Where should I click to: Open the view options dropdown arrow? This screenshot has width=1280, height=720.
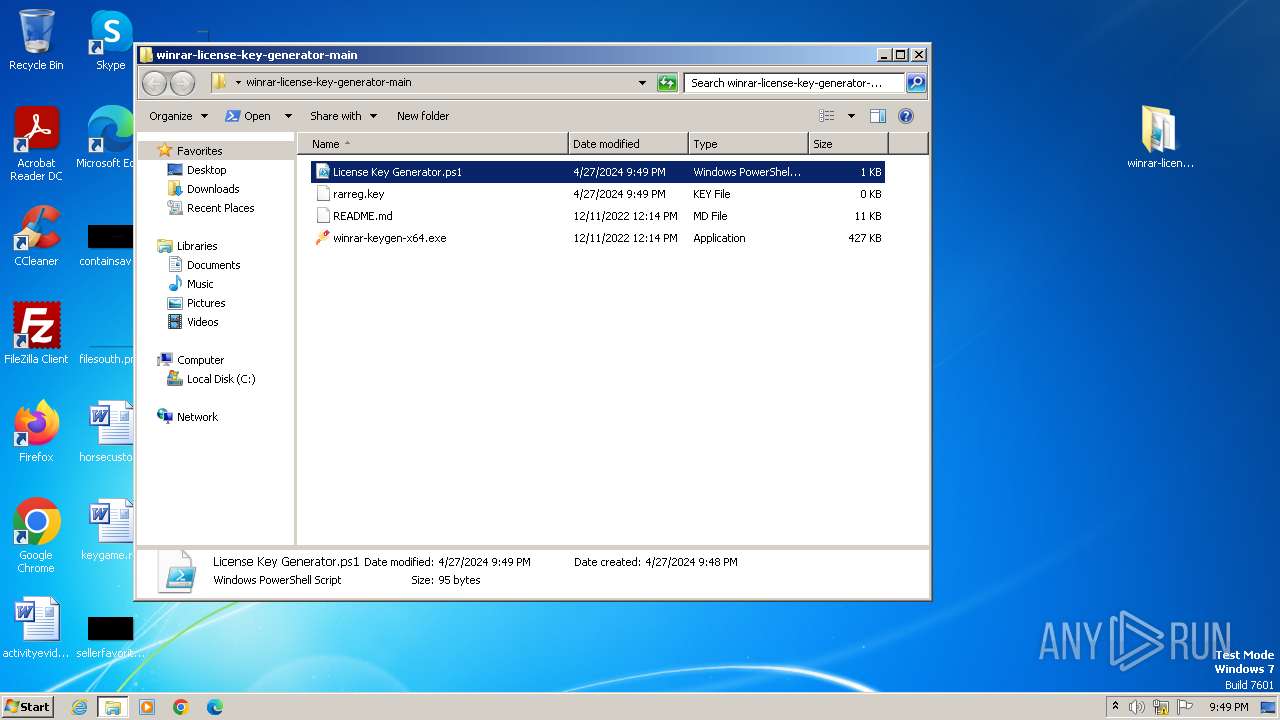coord(851,116)
